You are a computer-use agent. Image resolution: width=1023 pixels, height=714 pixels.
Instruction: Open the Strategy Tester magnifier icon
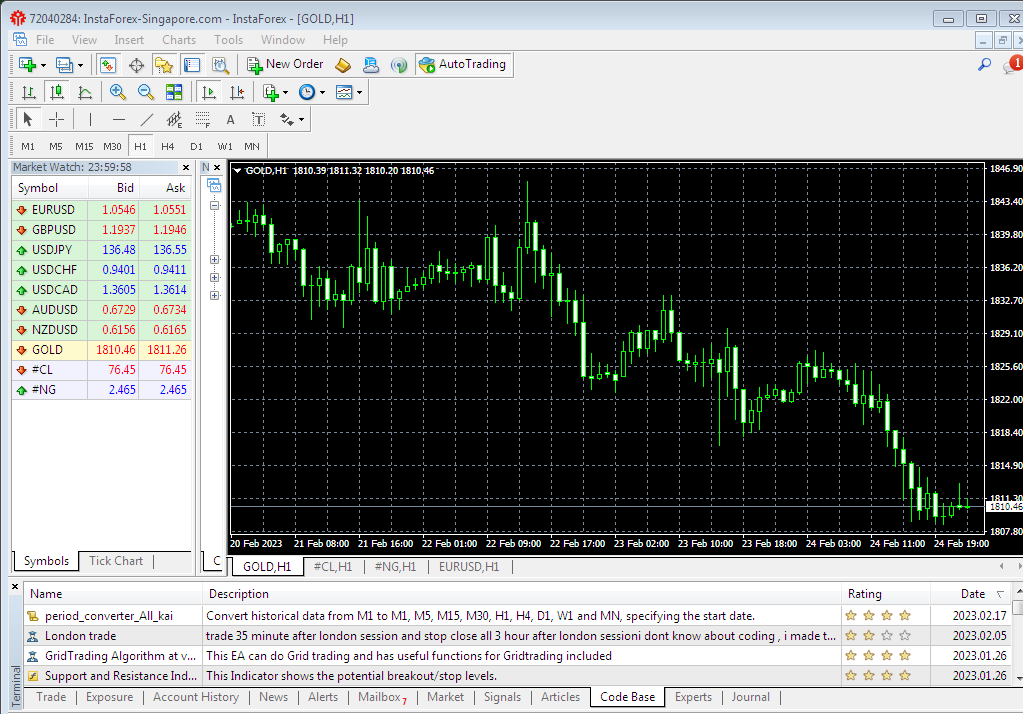[x=221, y=65]
